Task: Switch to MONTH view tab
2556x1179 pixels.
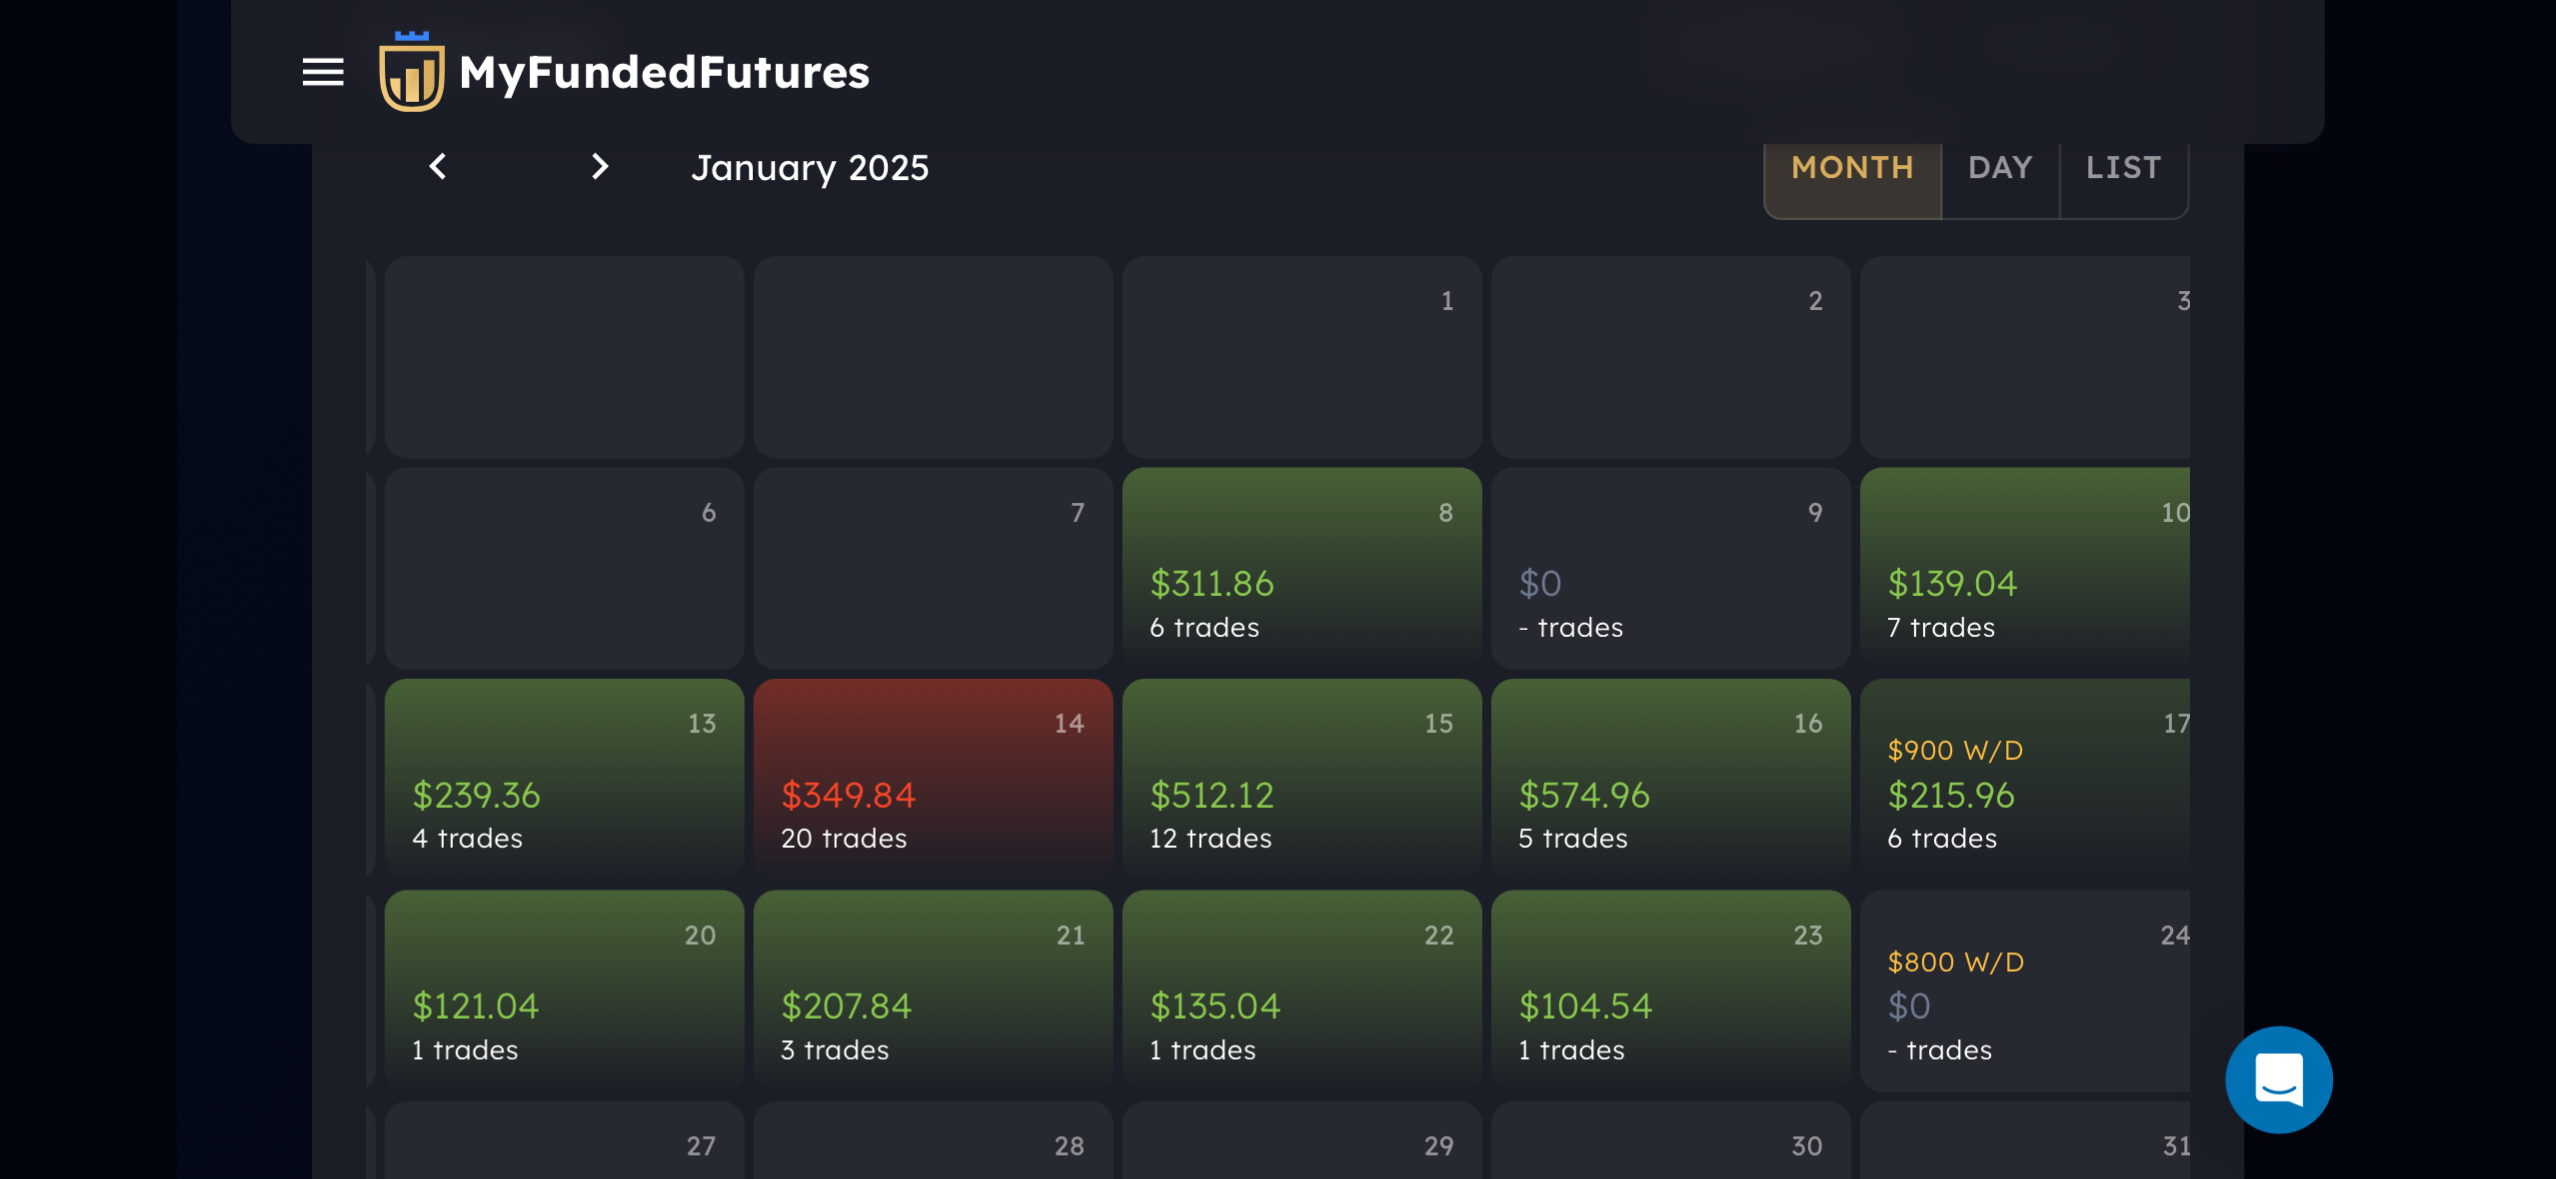Action: pos(1852,167)
